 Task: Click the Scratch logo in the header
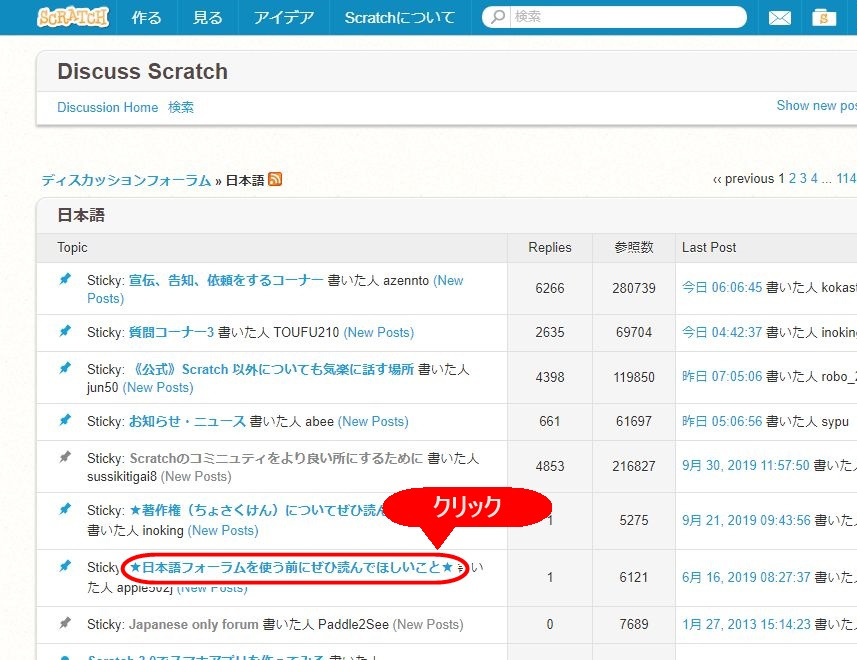(73, 17)
